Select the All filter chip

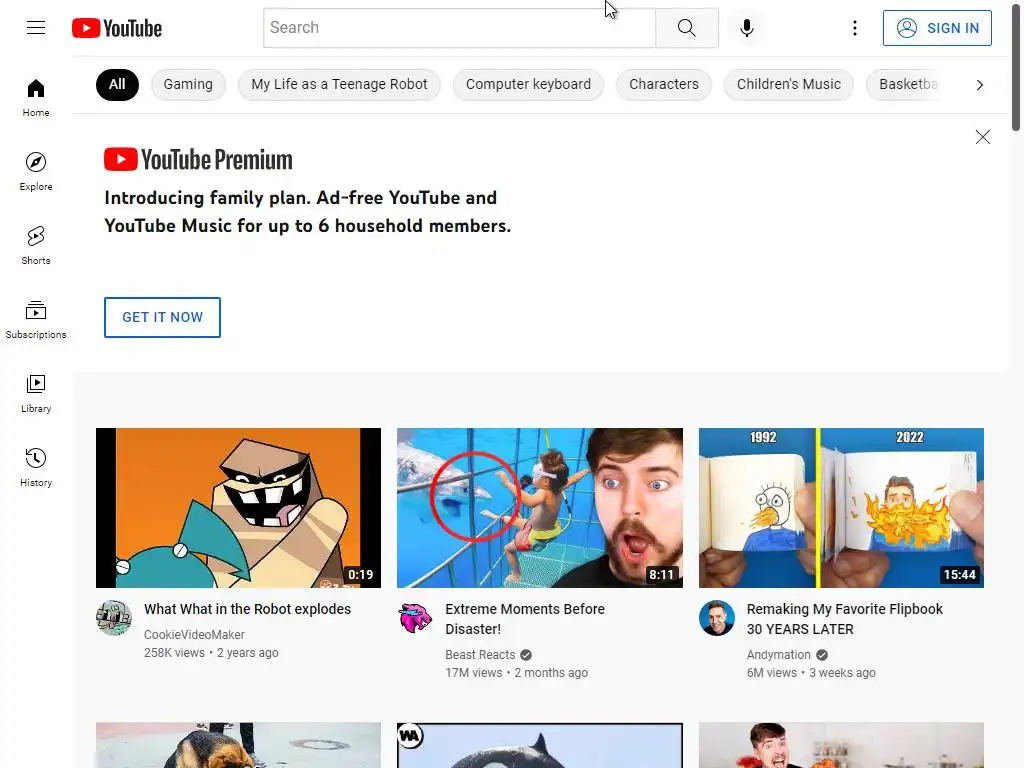pos(117,84)
